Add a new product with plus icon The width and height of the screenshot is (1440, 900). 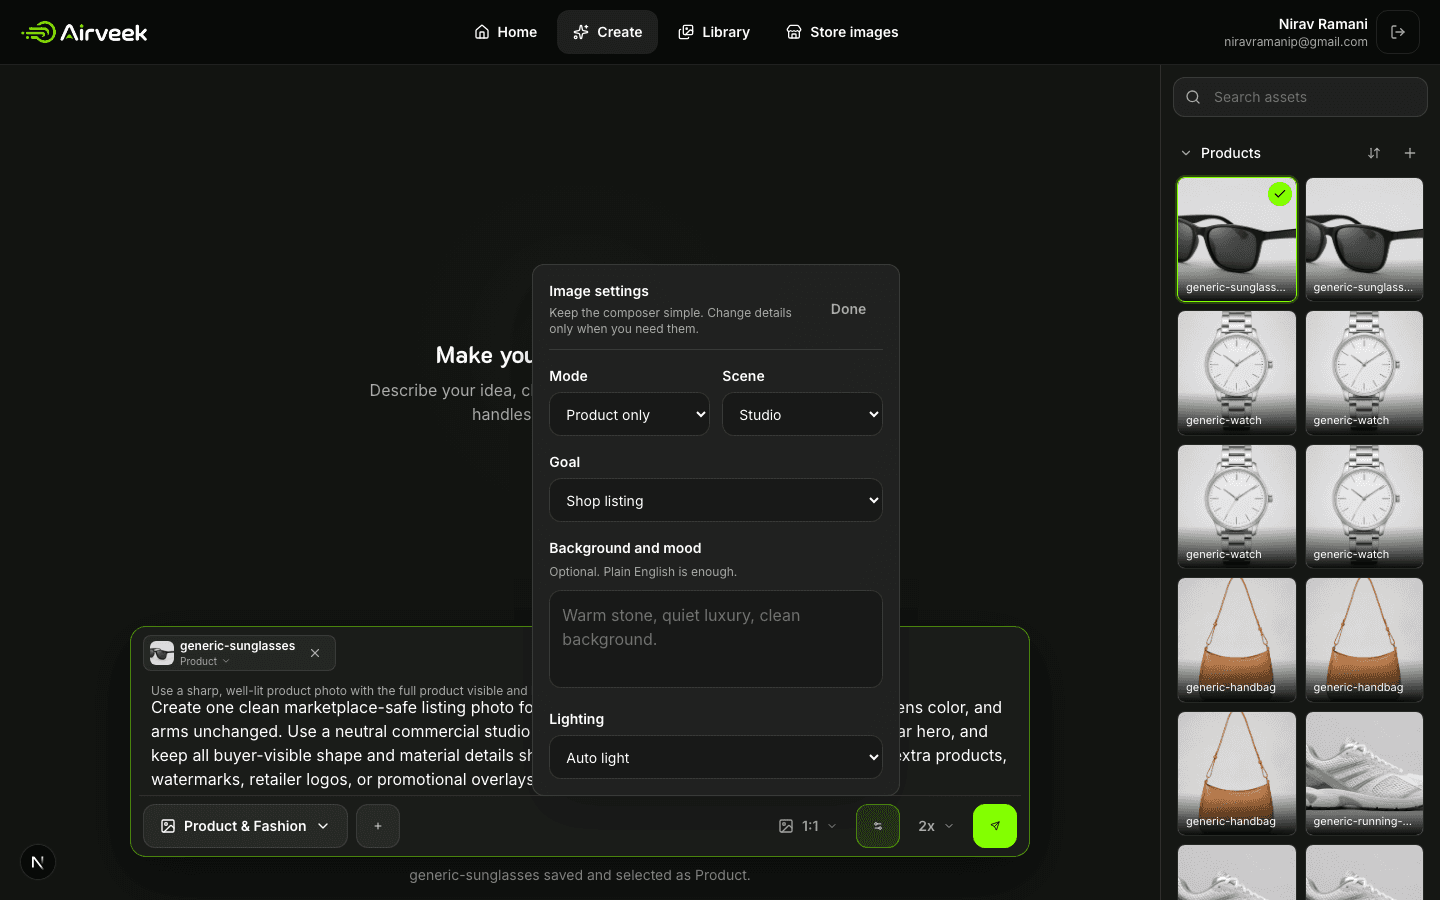[1410, 153]
